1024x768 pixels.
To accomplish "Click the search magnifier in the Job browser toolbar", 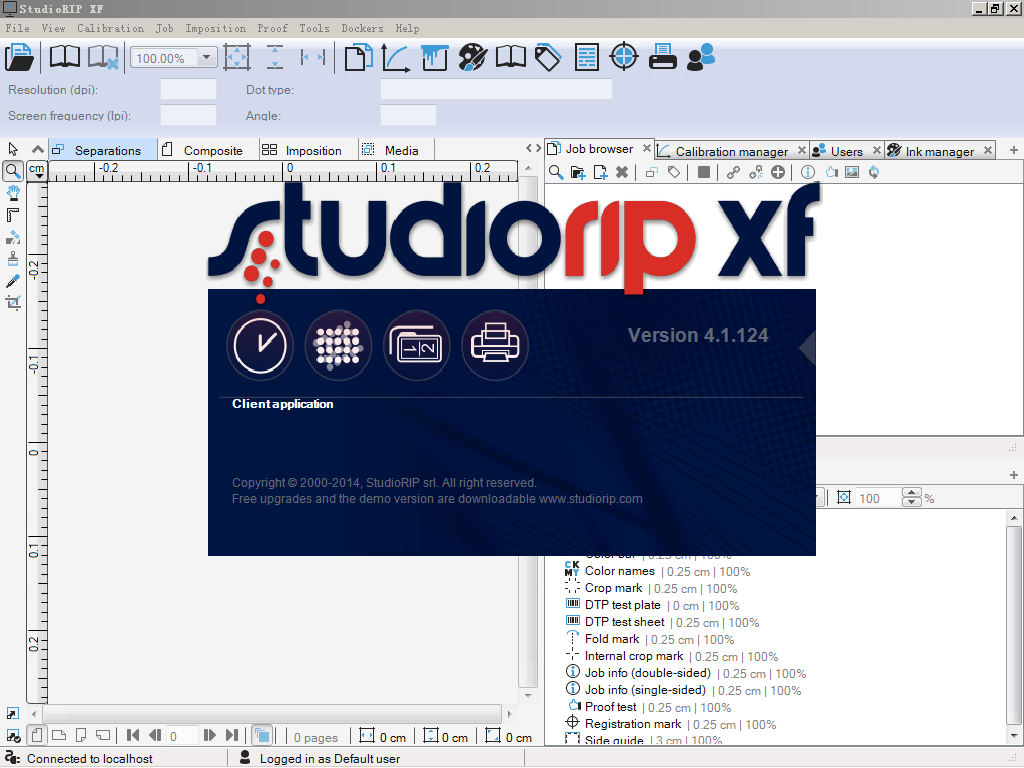I will click(556, 172).
